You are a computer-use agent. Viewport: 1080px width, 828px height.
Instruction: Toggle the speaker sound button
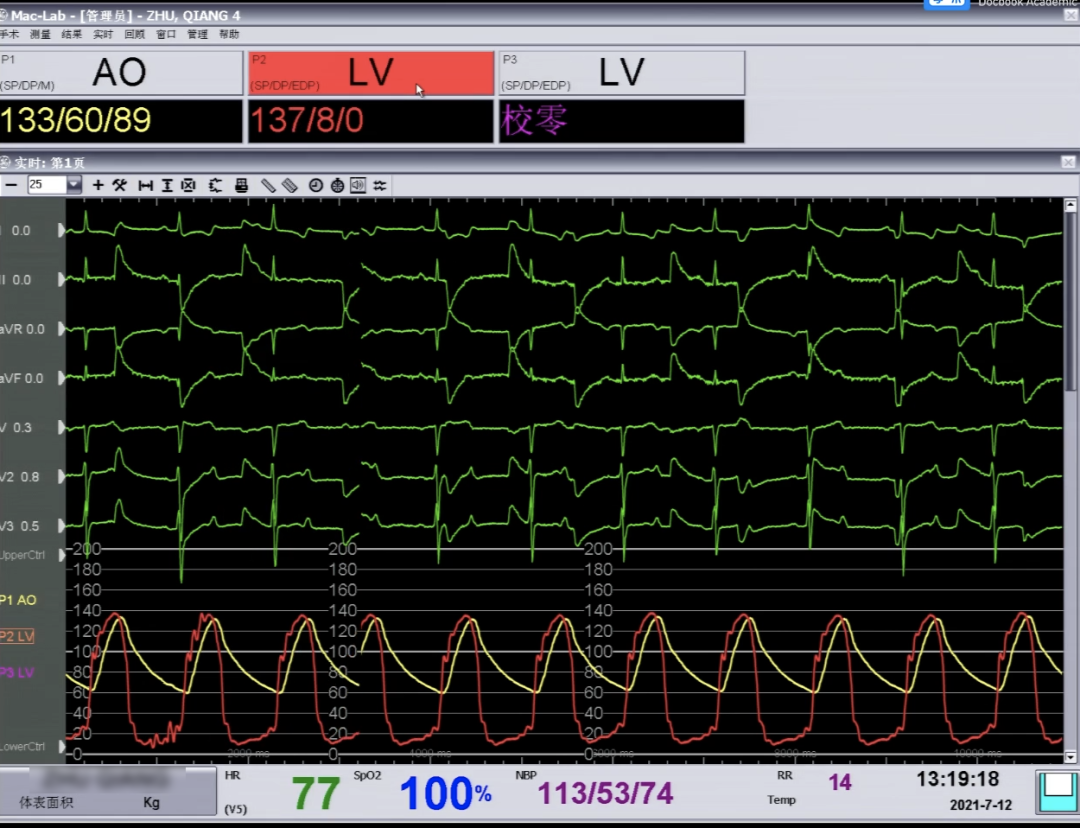[x=358, y=185]
